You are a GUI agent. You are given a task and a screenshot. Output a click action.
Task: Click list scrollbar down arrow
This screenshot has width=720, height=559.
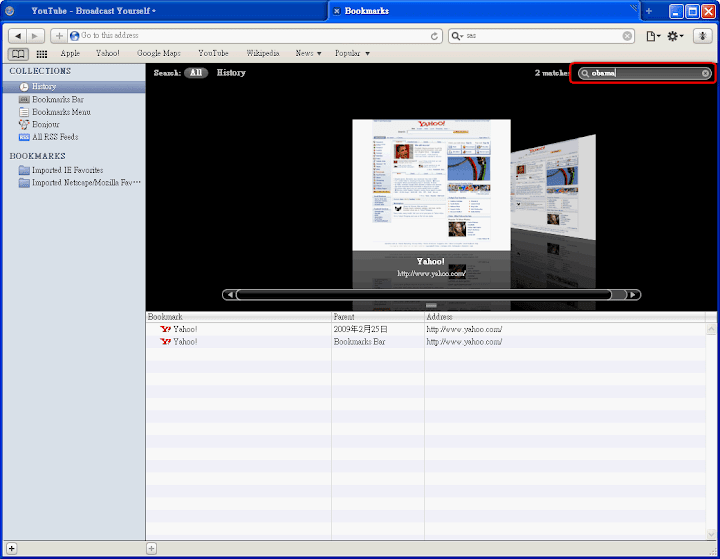(711, 534)
